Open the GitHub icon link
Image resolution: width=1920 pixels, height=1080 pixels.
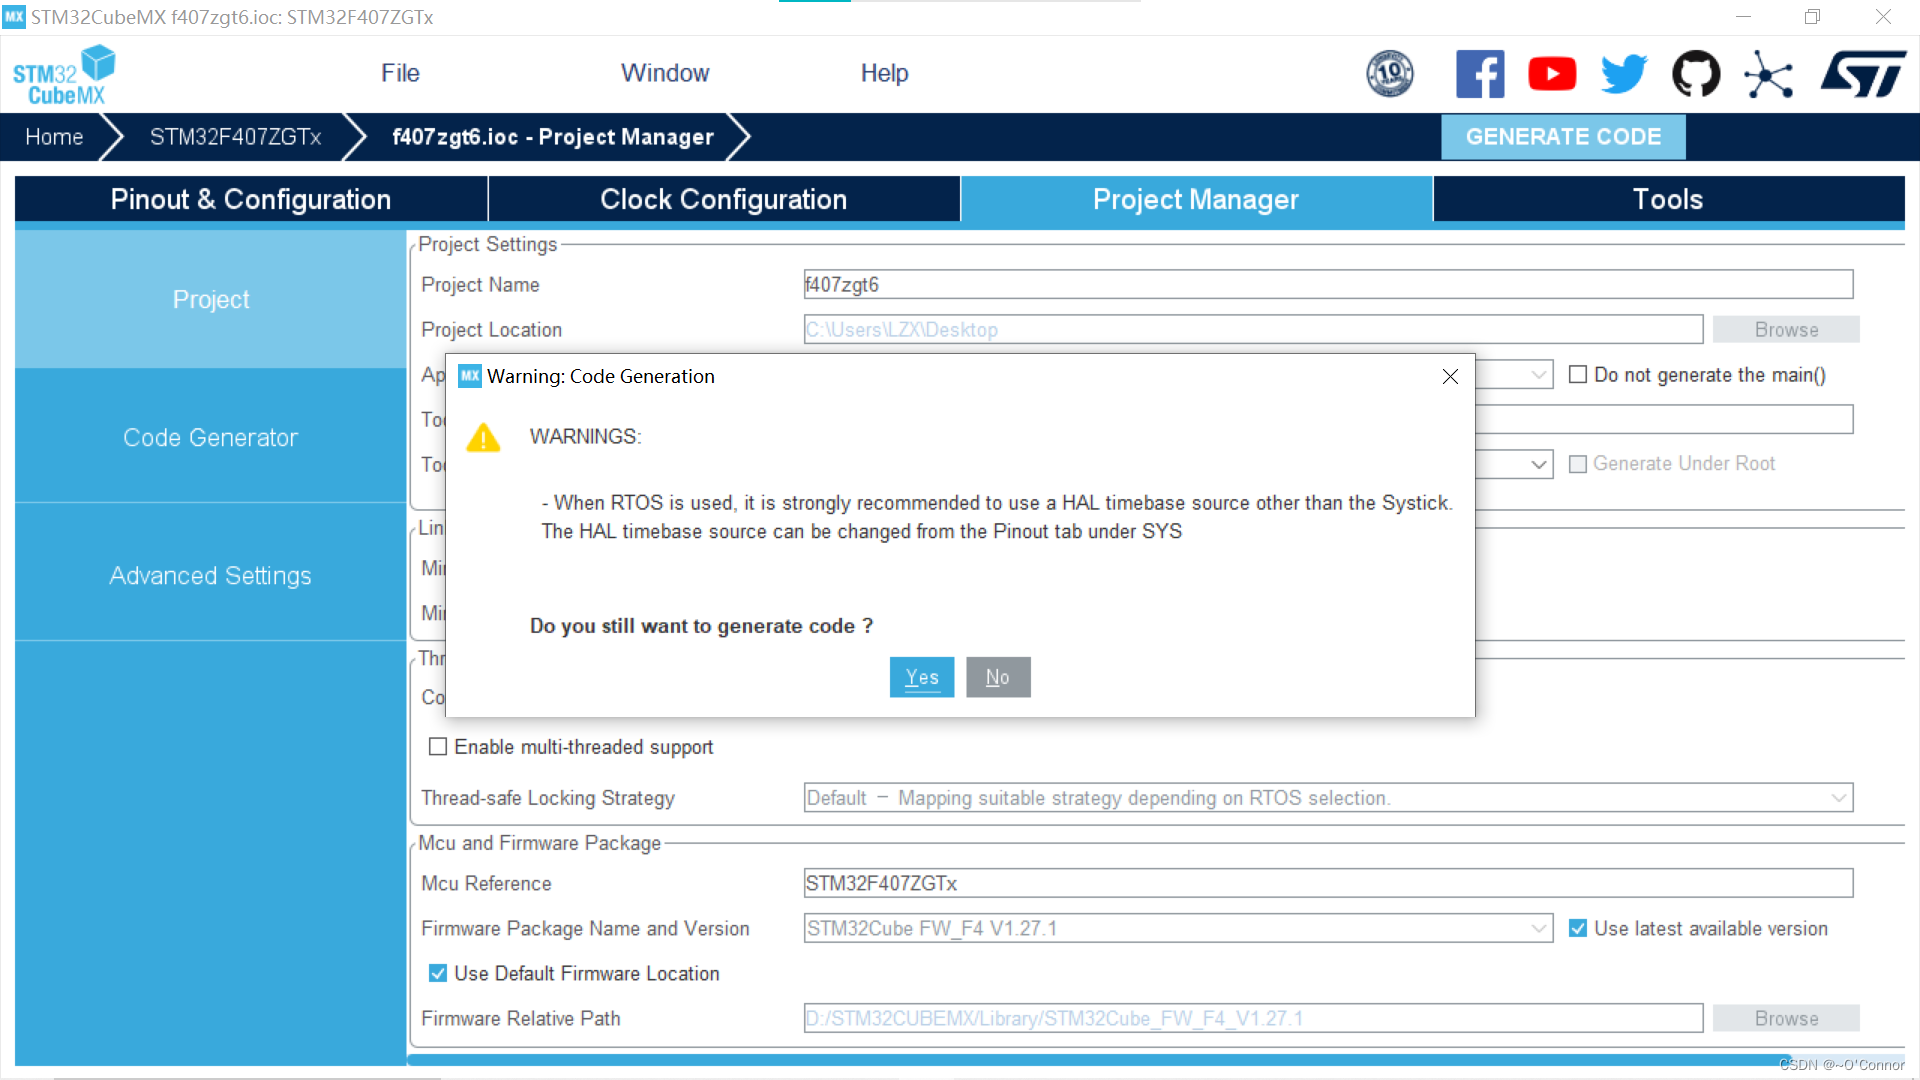1696,74
